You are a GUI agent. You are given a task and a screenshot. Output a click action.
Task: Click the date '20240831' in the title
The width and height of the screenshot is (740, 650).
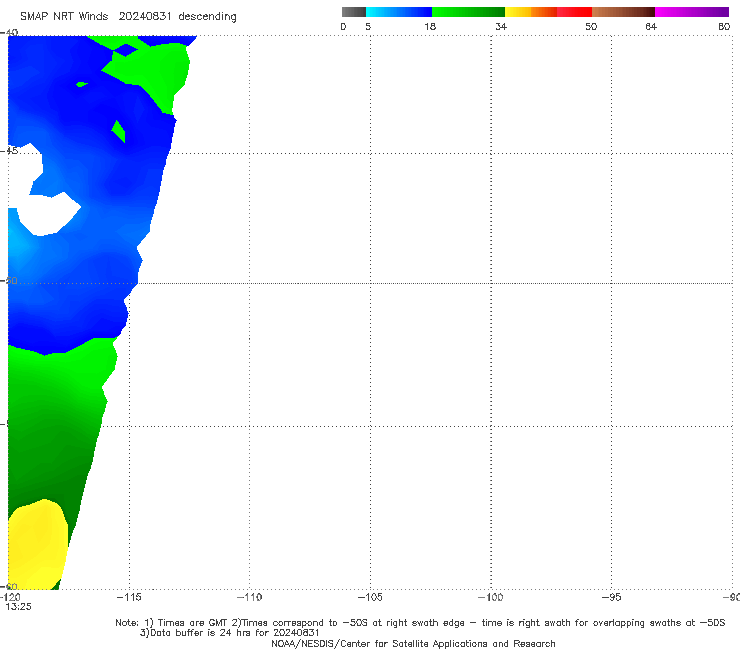tap(145, 17)
